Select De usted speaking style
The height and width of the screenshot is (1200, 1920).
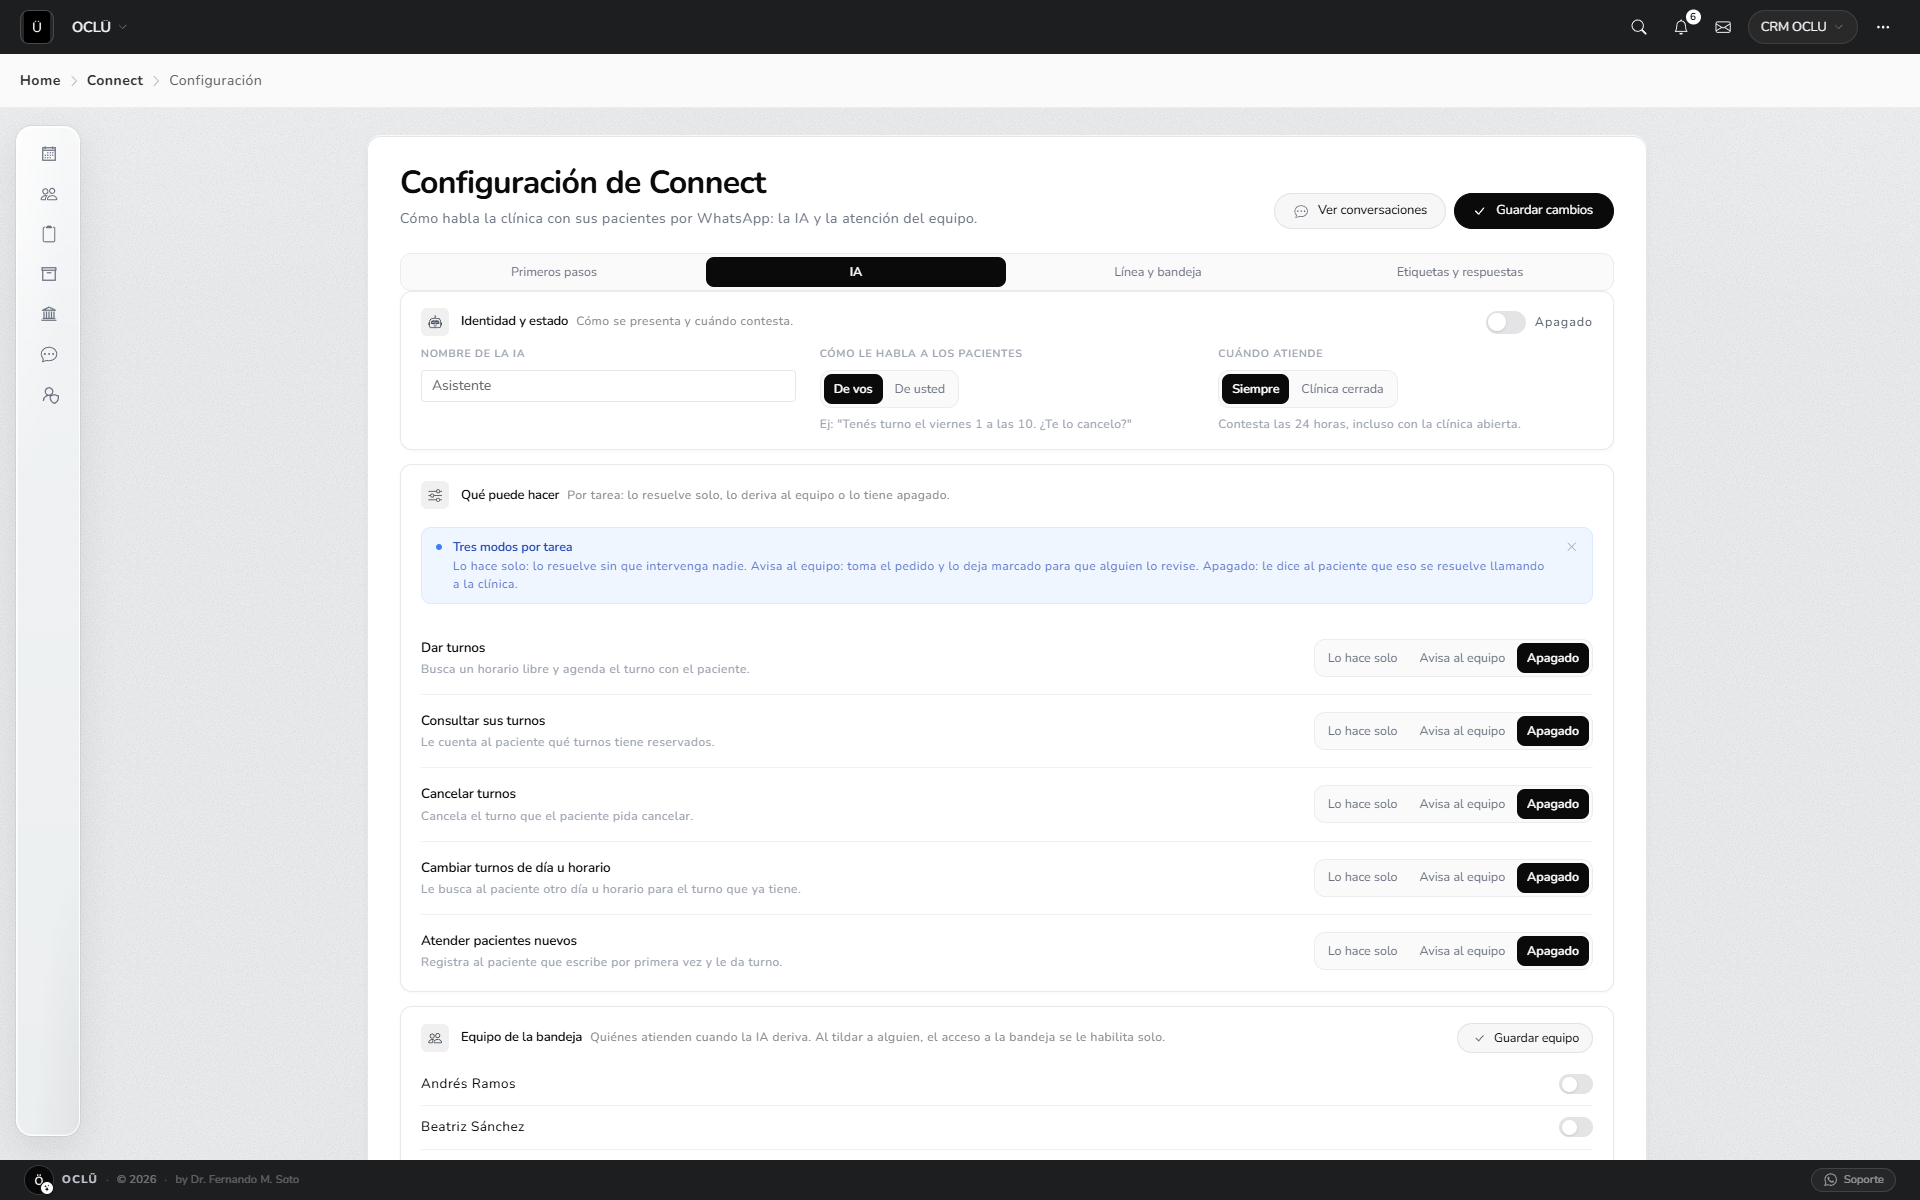(919, 389)
